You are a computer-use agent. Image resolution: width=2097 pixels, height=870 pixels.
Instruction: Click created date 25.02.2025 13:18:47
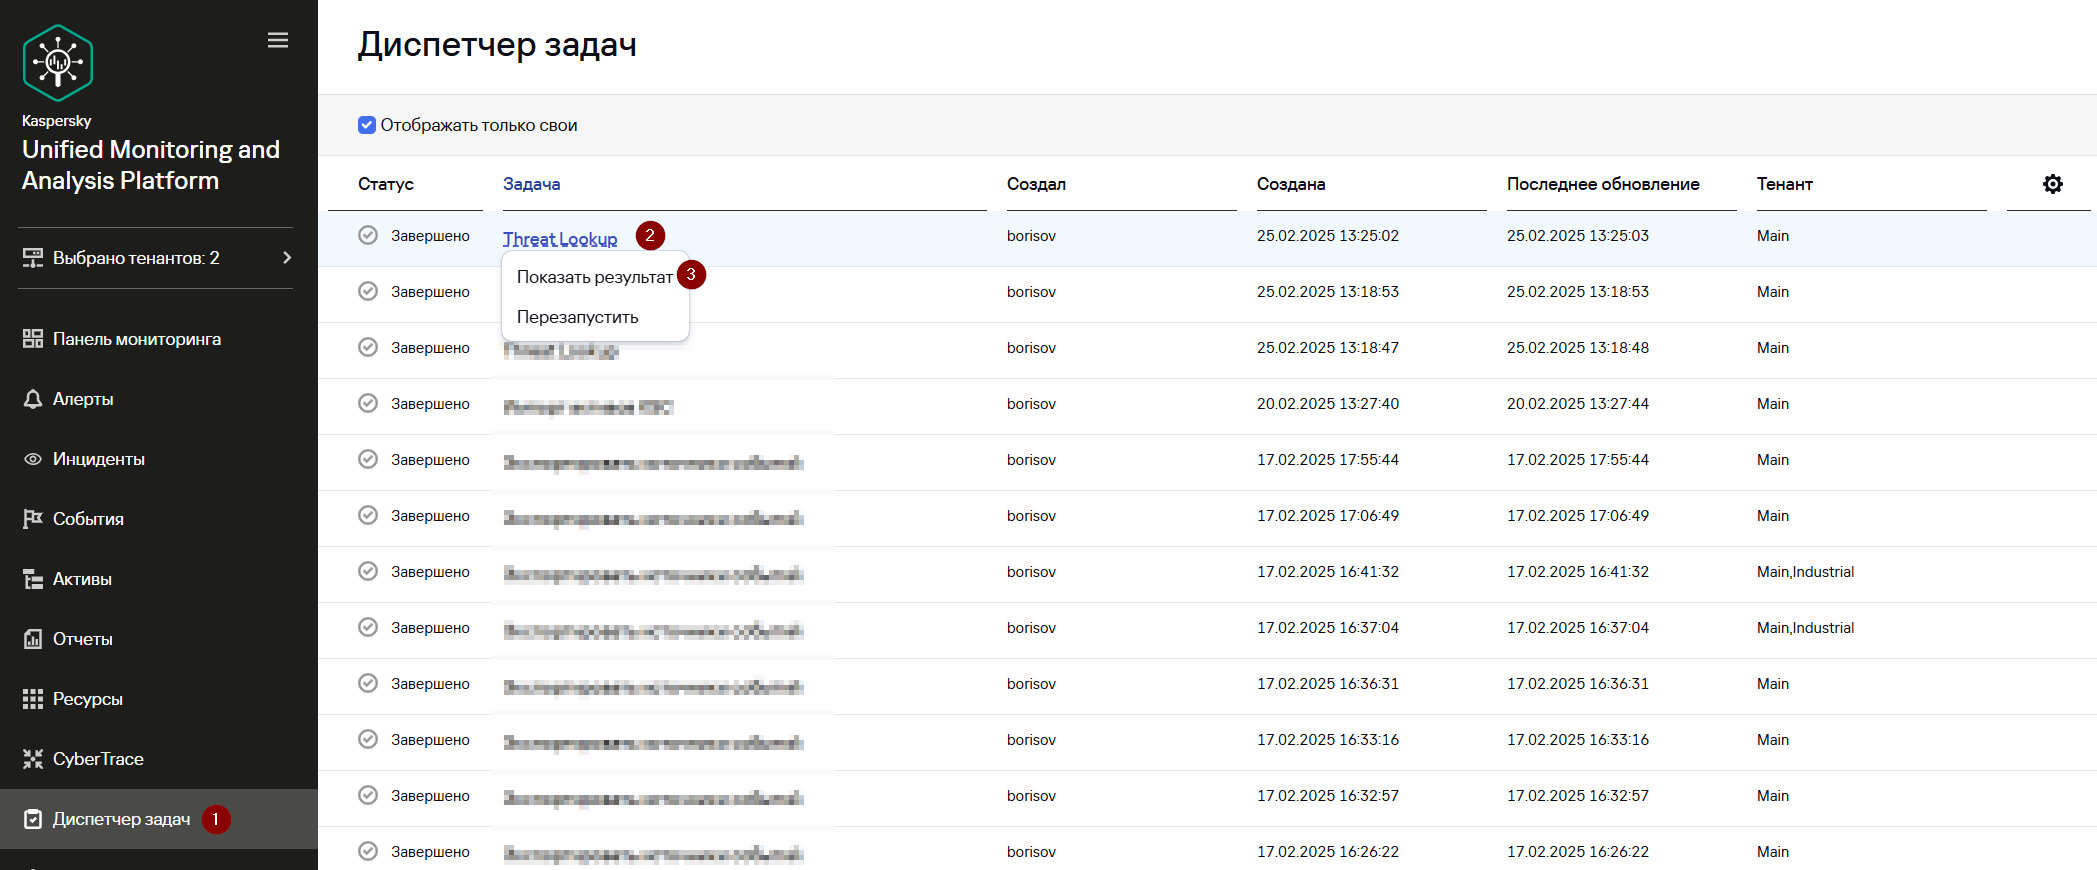point(1328,348)
